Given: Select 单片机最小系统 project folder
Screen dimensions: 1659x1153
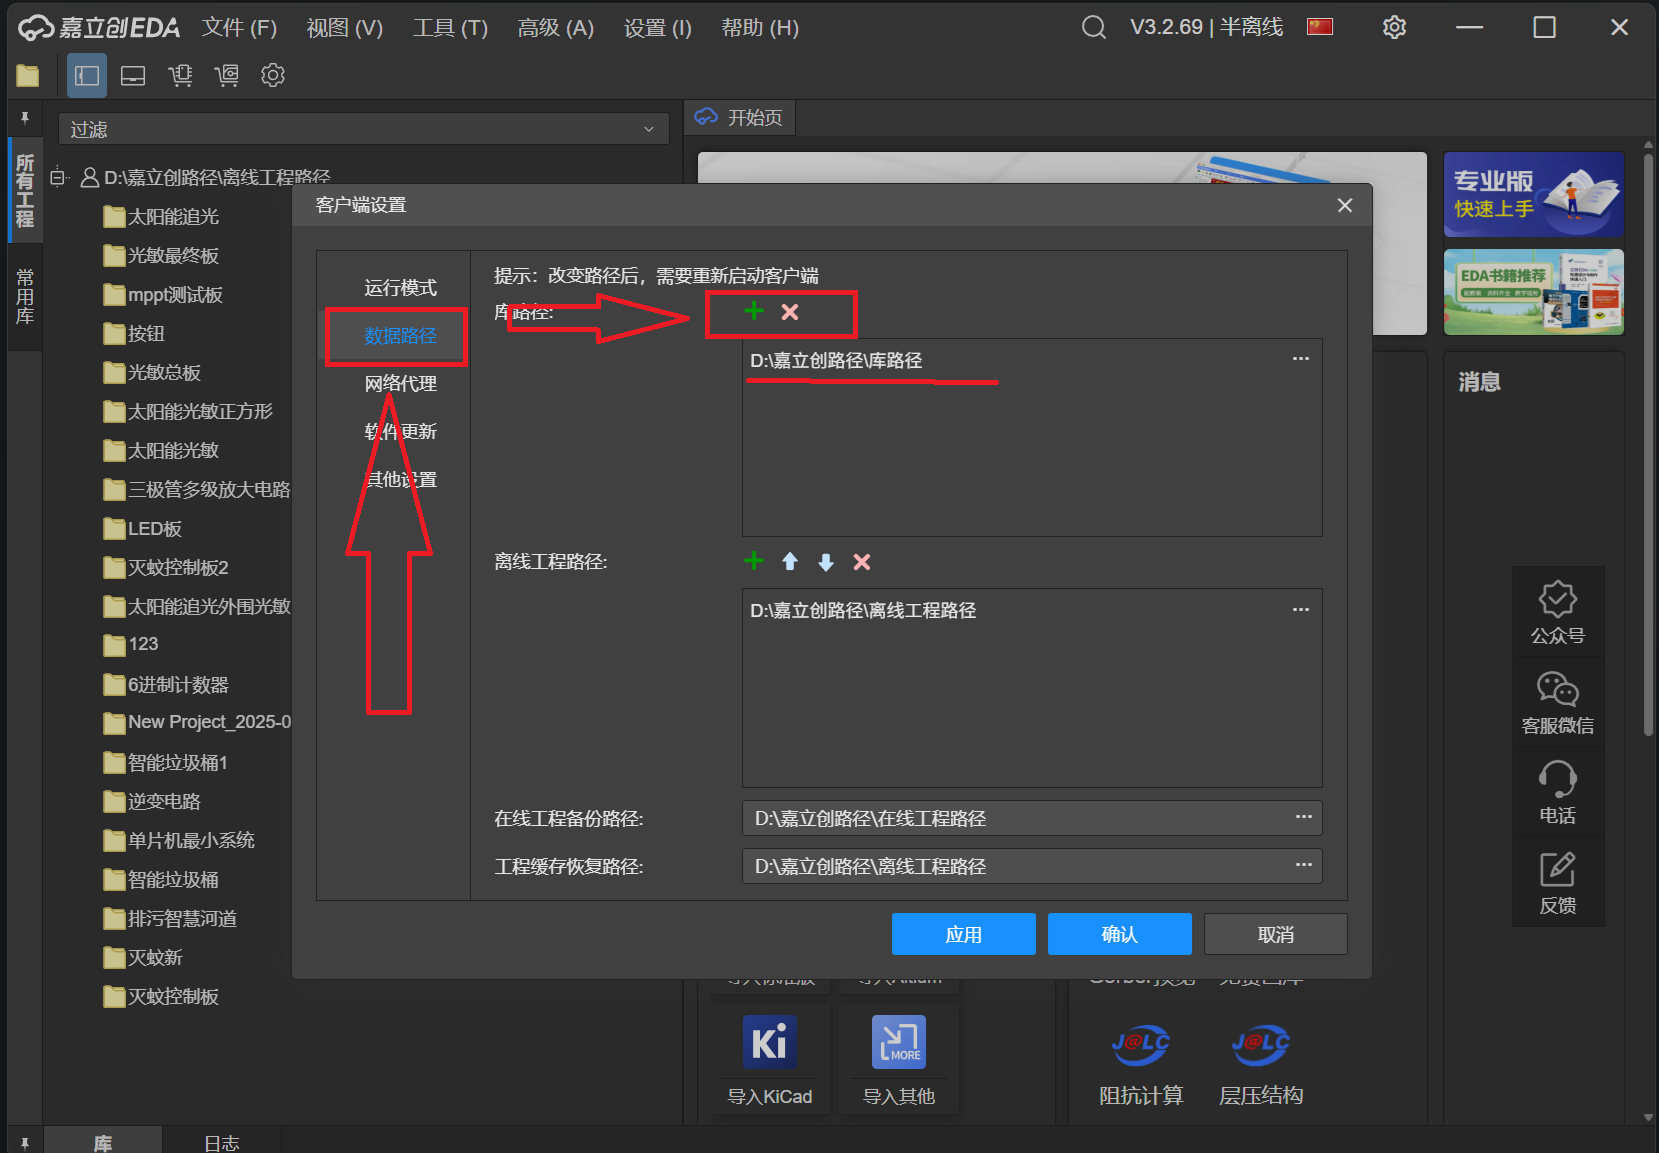Looking at the screenshot, I should click(x=179, y=840).
